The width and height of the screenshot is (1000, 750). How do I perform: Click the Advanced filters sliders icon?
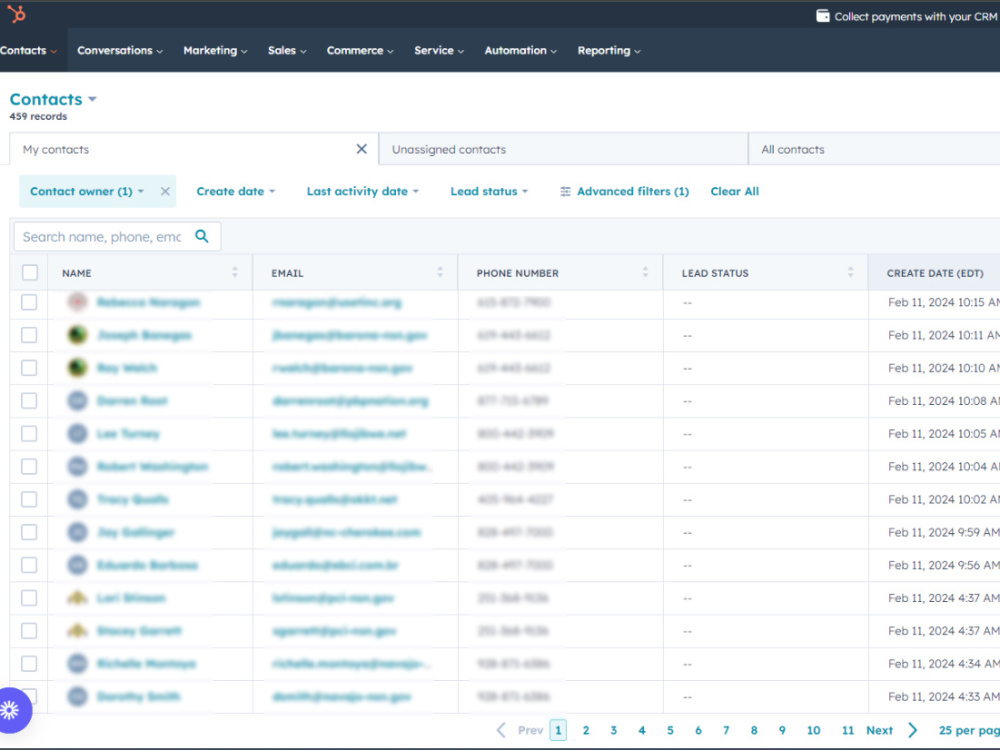click(565, 191)
